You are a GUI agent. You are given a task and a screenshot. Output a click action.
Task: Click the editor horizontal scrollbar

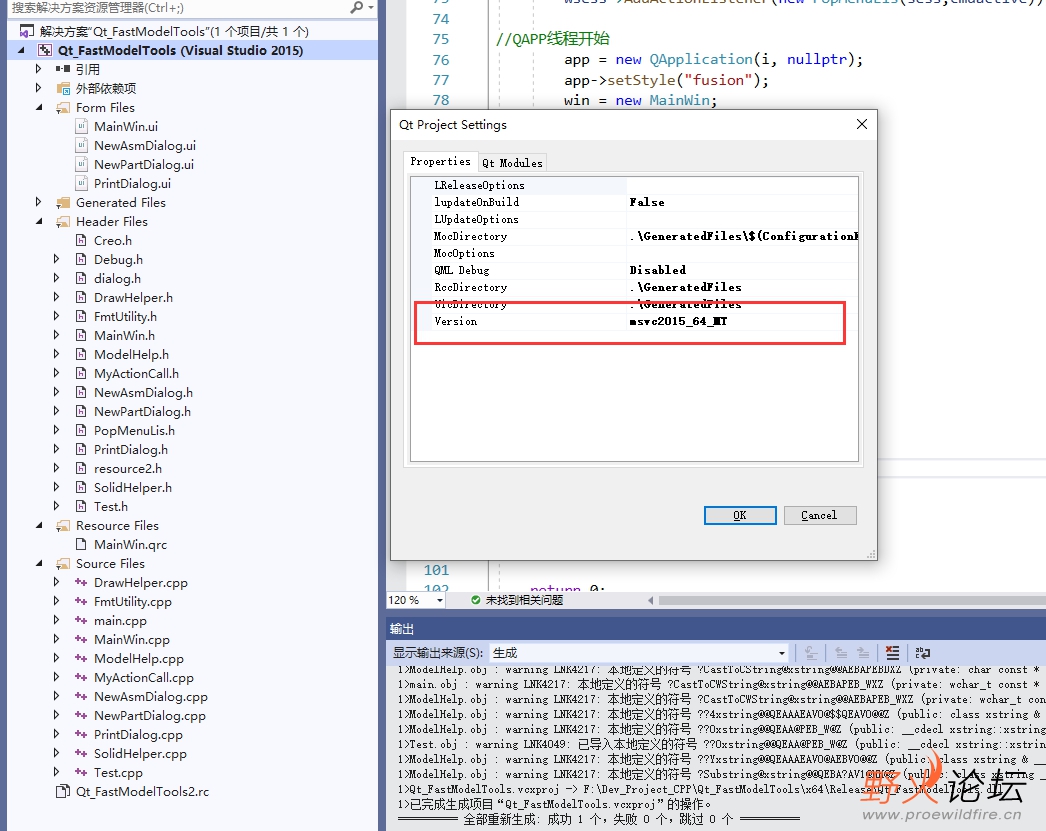point(851,600)
